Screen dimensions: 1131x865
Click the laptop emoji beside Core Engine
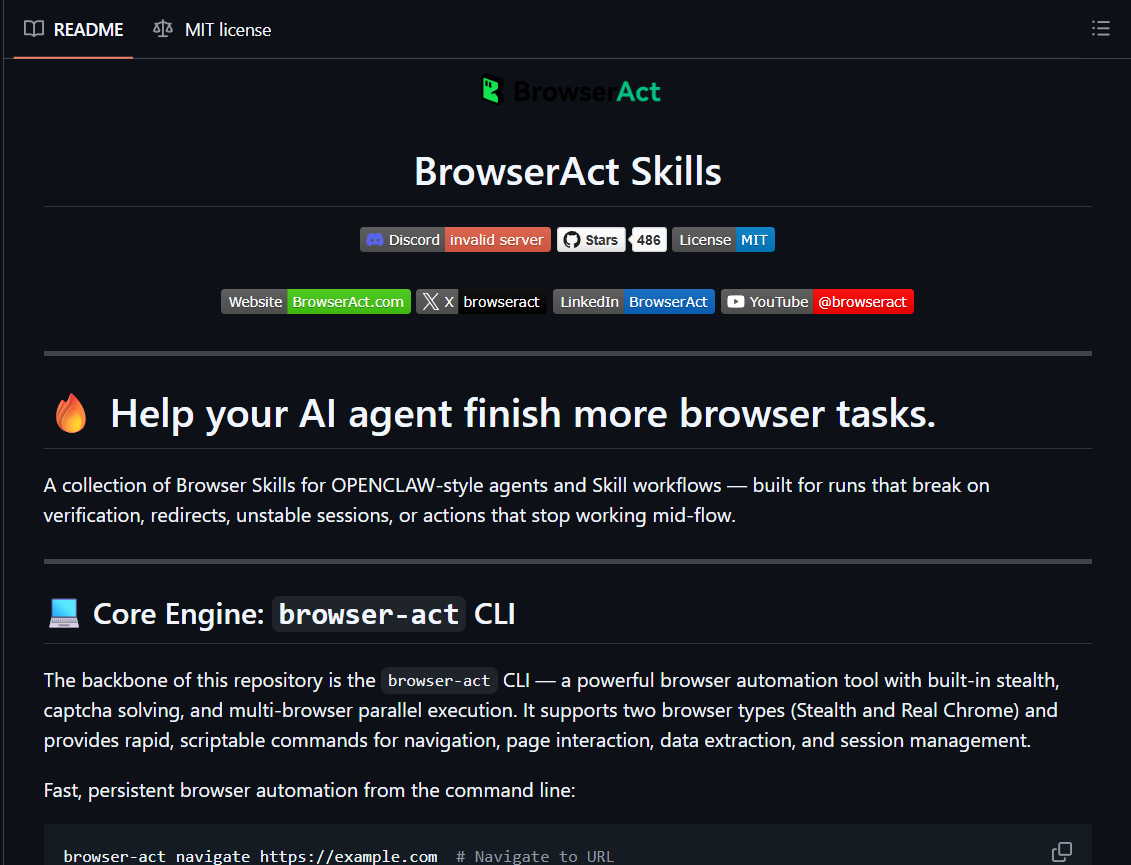coord(63,614)
